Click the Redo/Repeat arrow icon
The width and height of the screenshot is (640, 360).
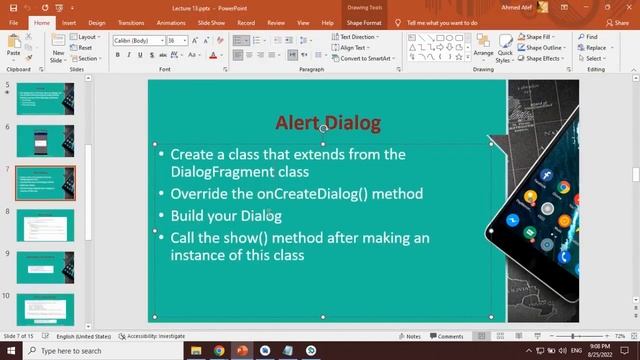[x=45, y=8]
